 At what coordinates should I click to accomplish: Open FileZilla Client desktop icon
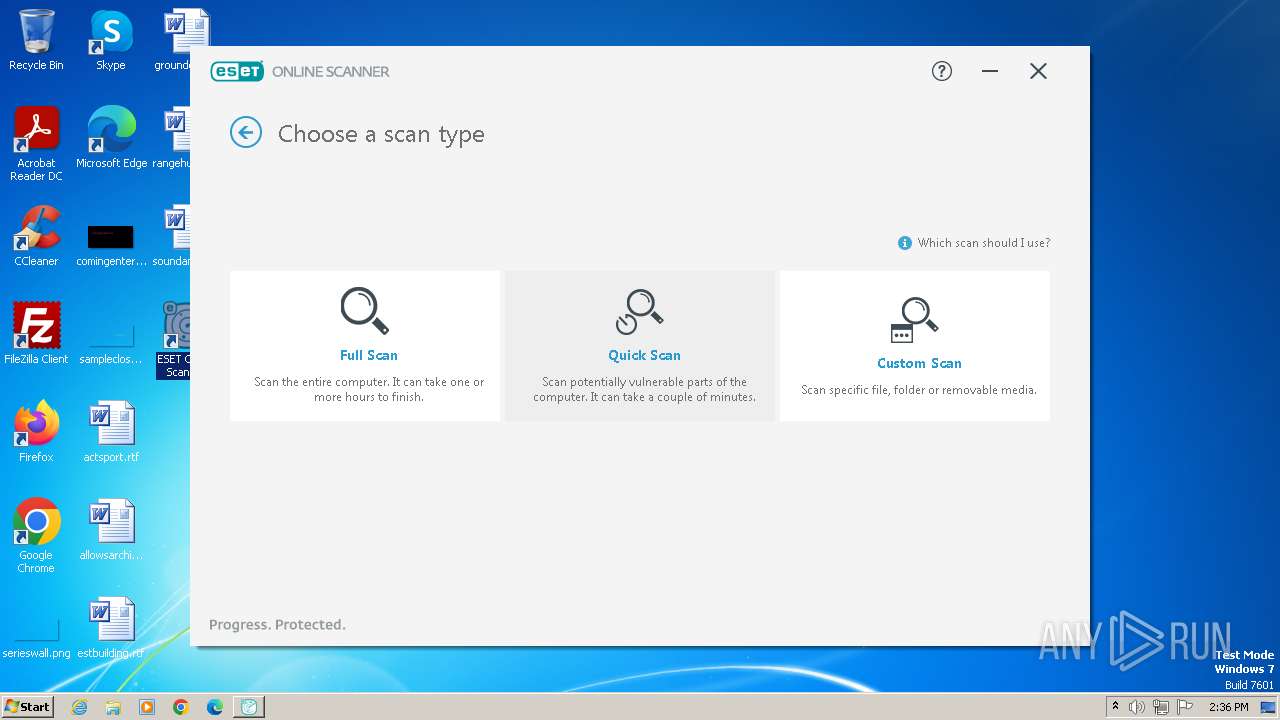click(x=36, y=334)
